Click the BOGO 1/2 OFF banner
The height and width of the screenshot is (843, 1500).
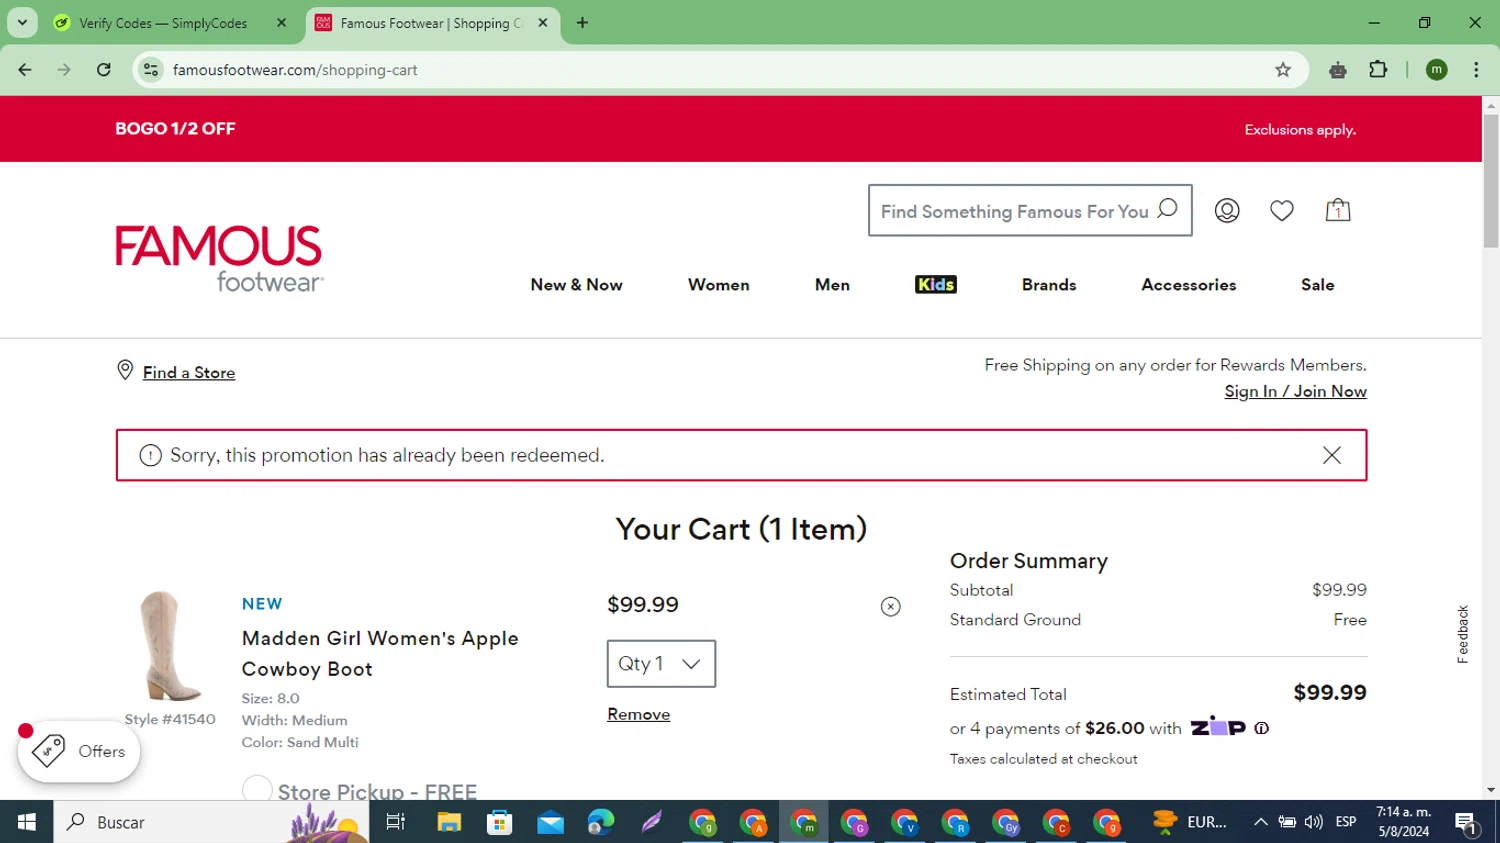pos(175,129)
